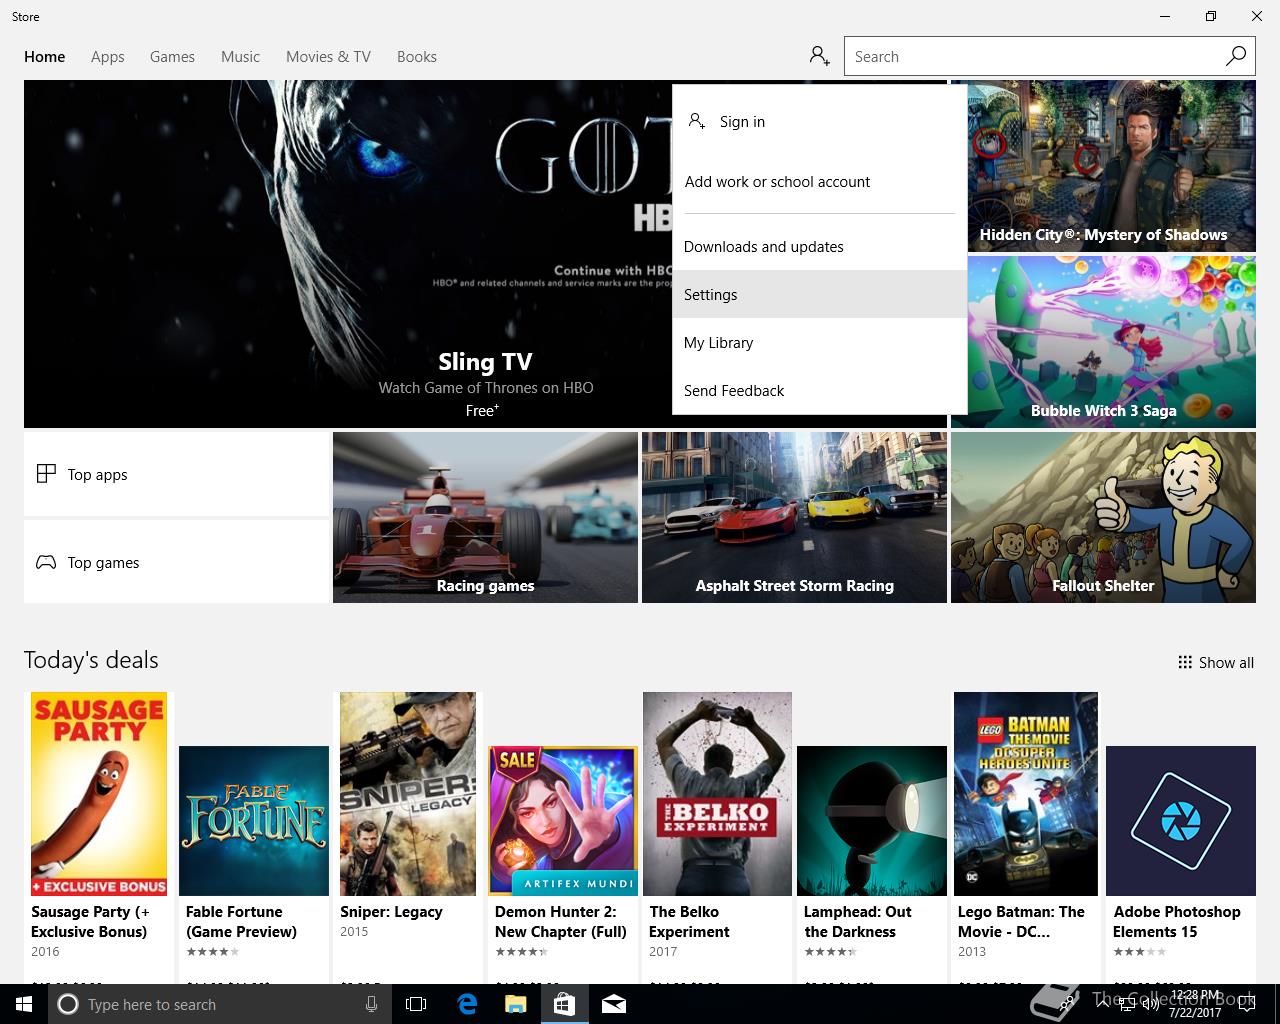Open the Books tab
The width and height of the screenshot is (1280, 1024).
(417, 57)
